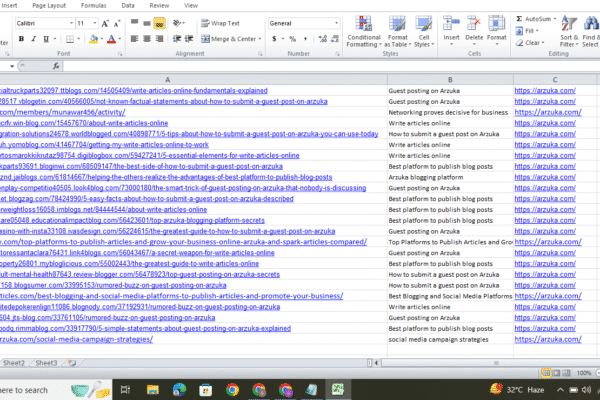The width and height of the screenshot is (600, 400).
Task: Open link ending social-media-campaign-strategies/
Action: pos(76,339)
